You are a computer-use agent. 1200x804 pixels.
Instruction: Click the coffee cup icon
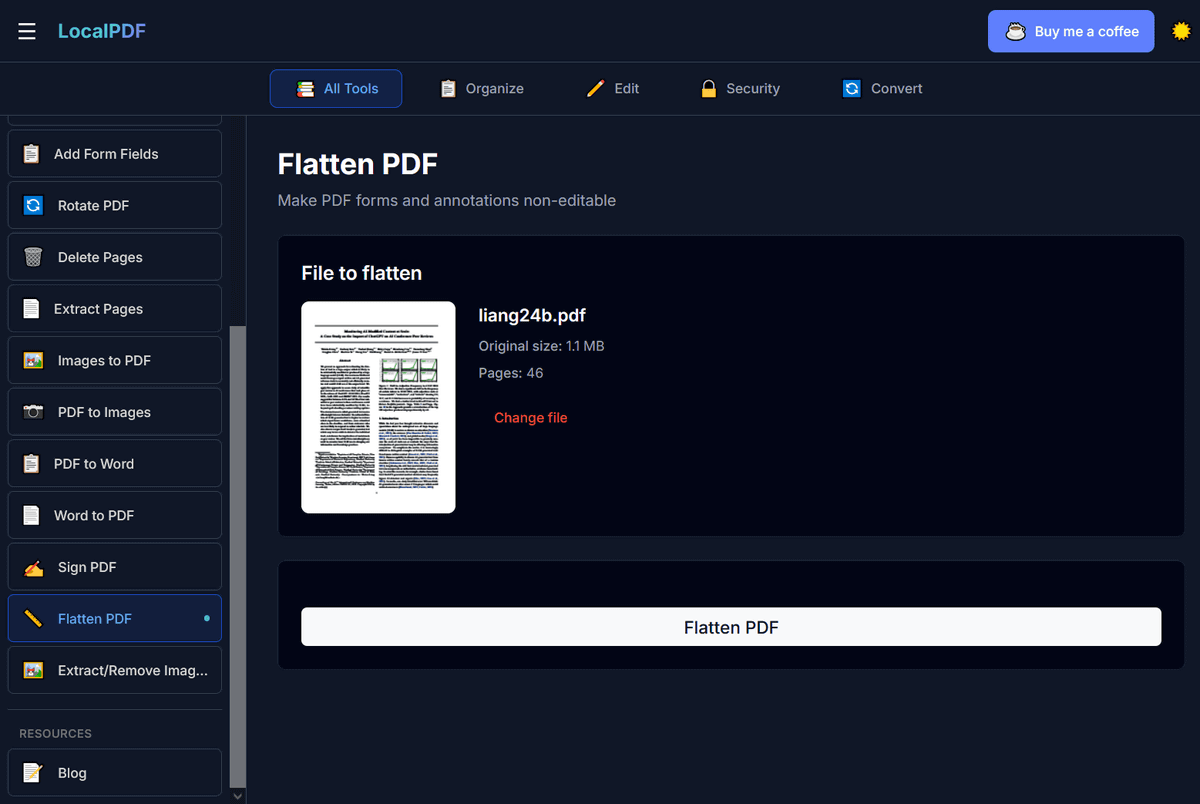1016,31
